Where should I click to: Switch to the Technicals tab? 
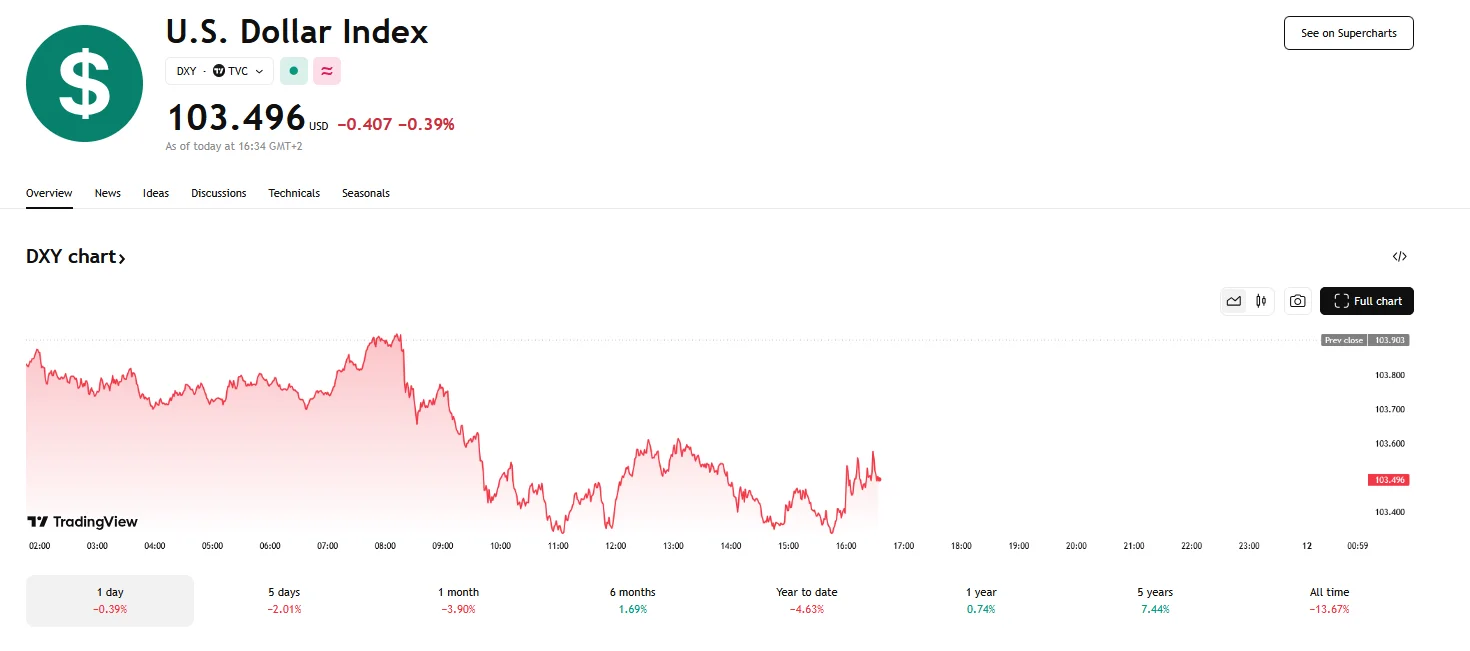(294, 193)
